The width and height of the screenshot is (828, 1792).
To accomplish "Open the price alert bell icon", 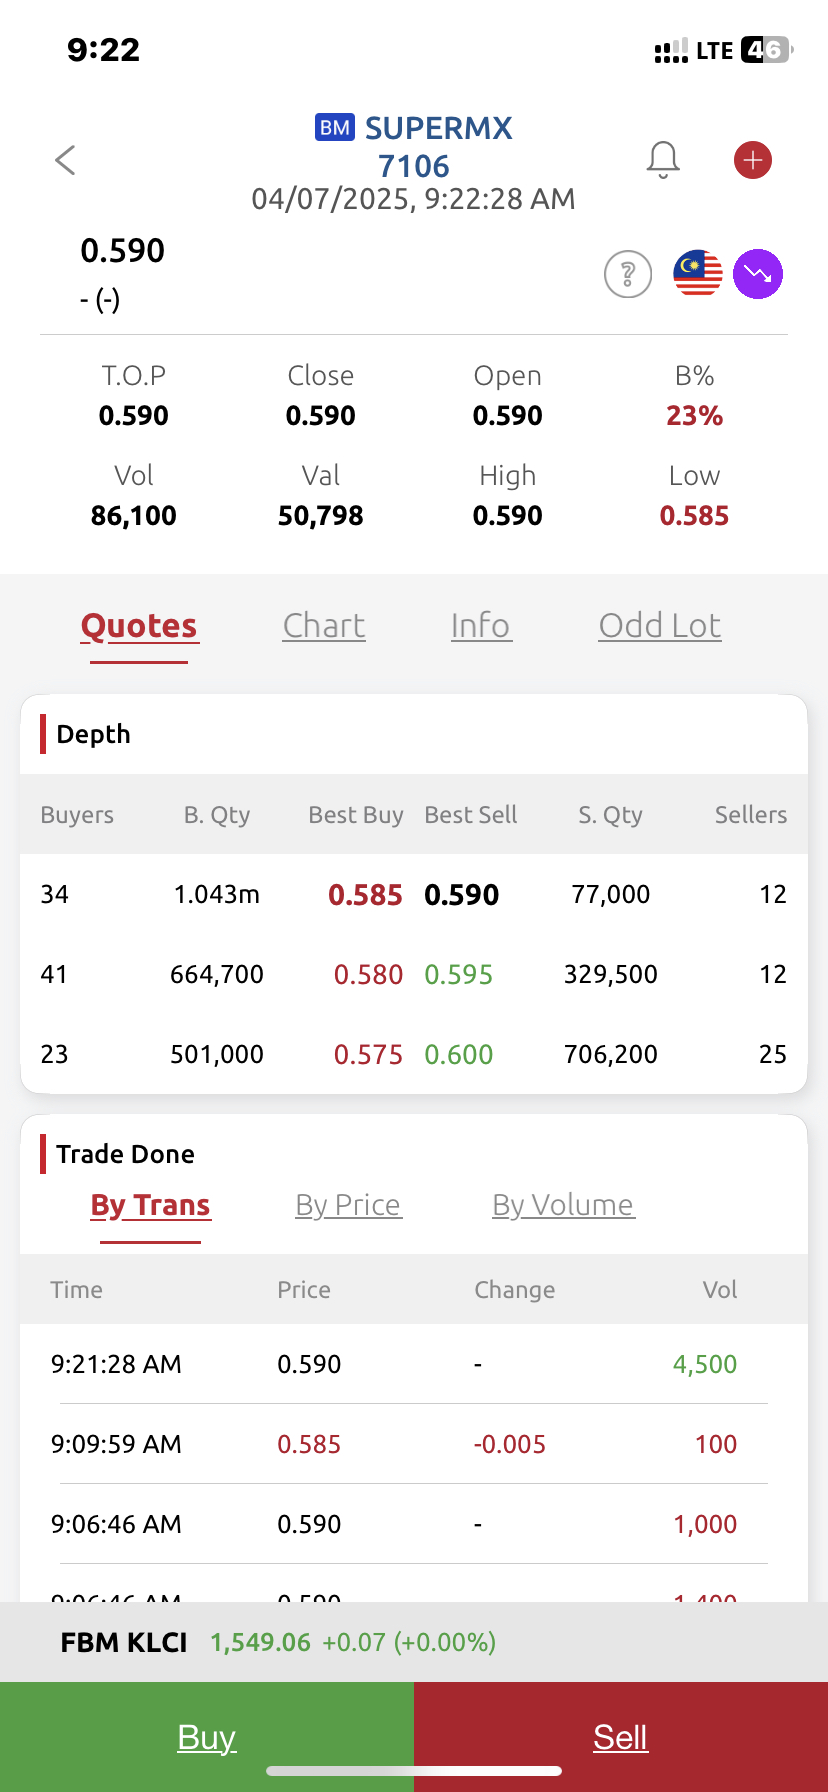I will coord(663,160).
